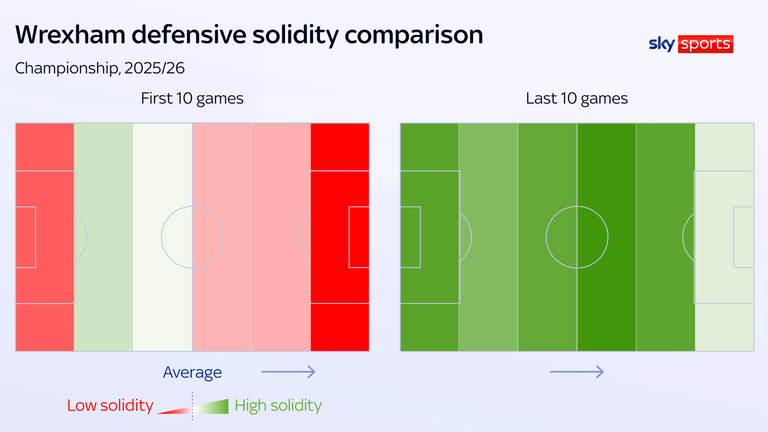Click the "First 10 games" heading

[x=192, y=98]
